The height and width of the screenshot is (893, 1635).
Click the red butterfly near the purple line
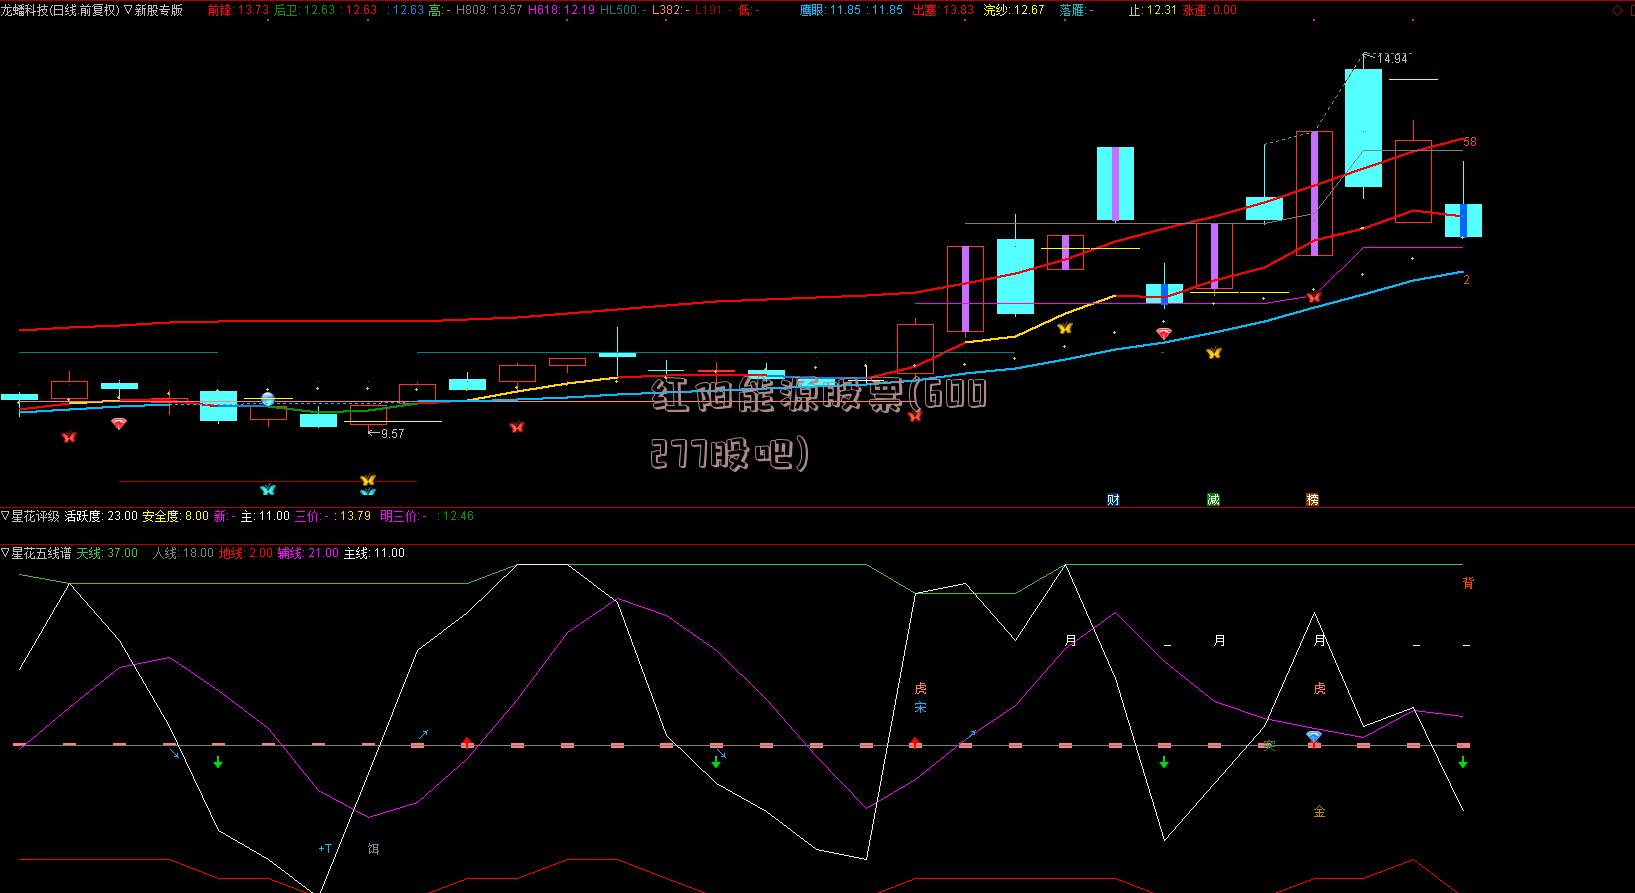pos(1313,297)
